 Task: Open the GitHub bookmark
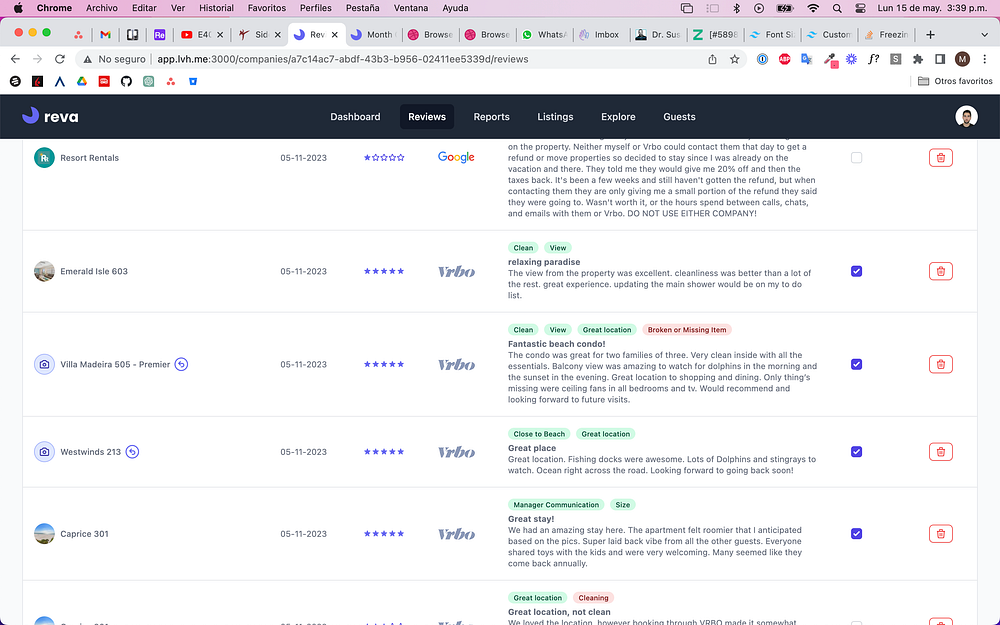[x=126, y=81]
